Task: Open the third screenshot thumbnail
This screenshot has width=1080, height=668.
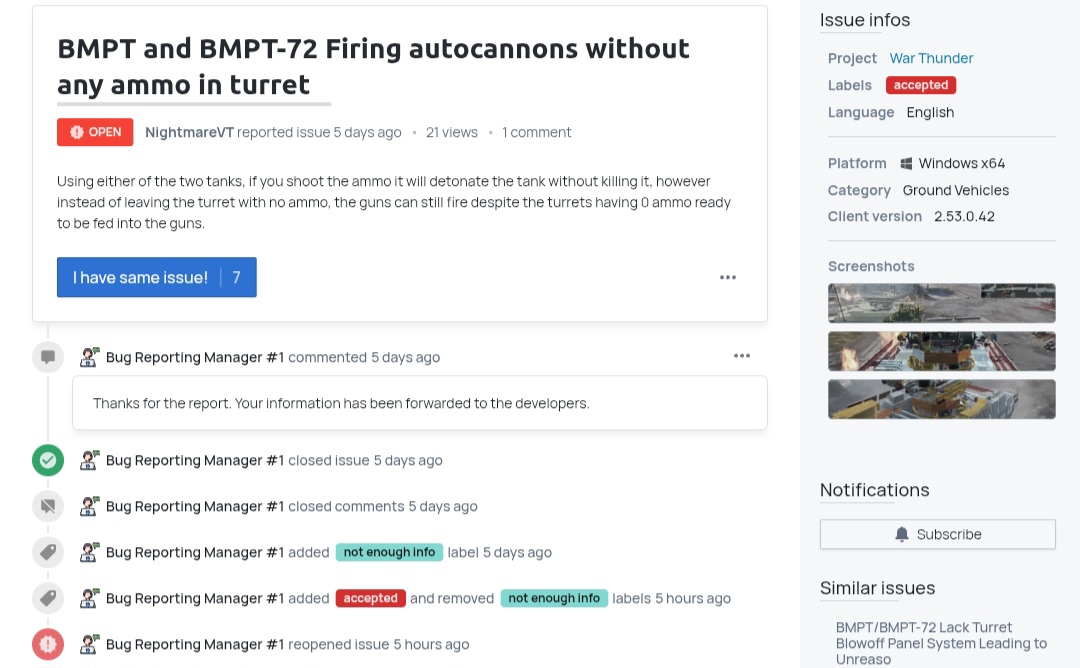Action: (x=941, y=399)
